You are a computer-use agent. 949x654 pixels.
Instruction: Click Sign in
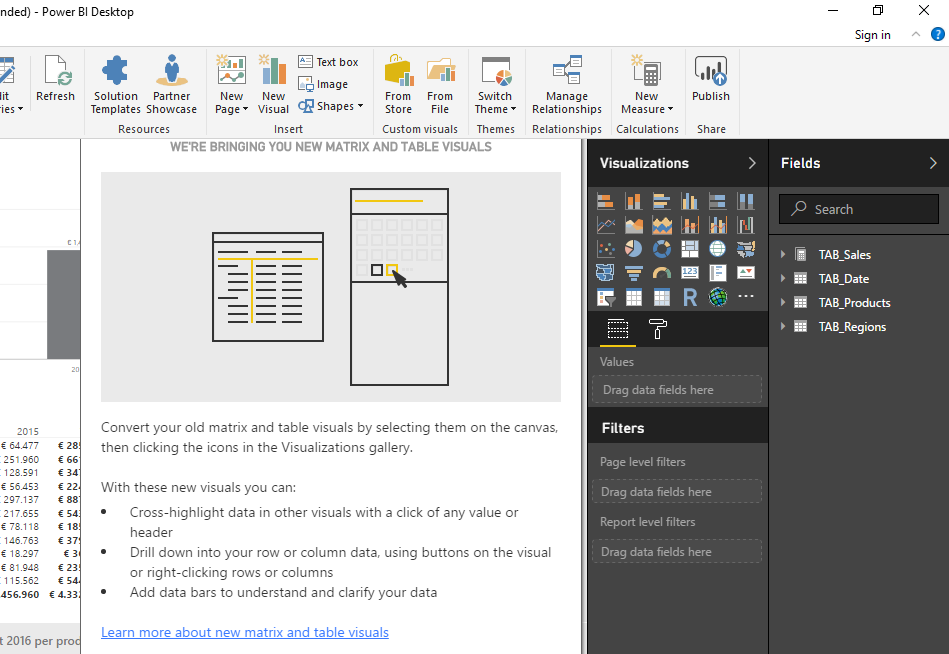[872, 34]
